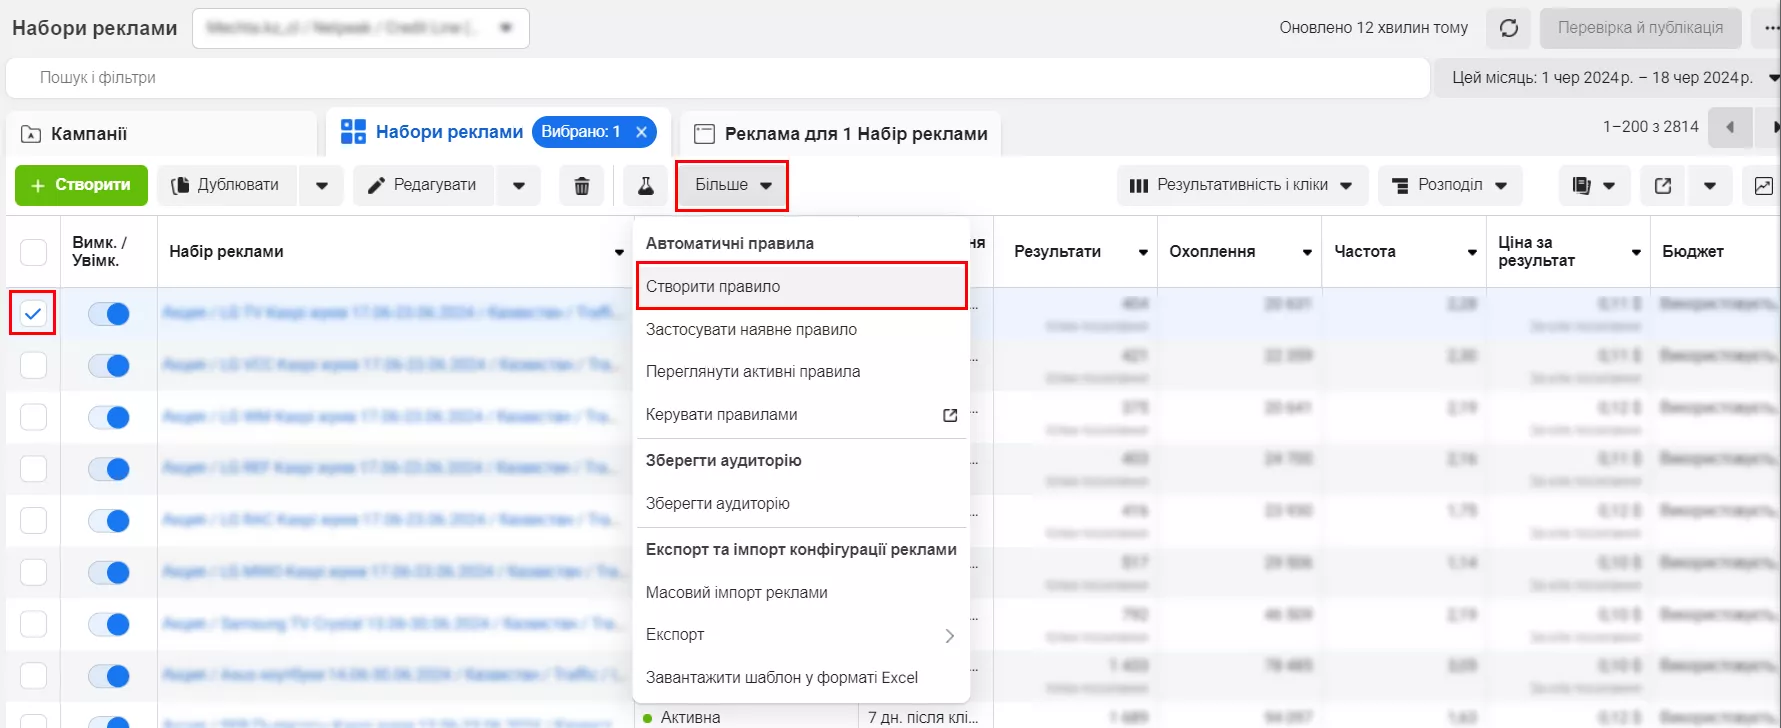Go to previous page of results
1781x728 pixels.
1730,127
